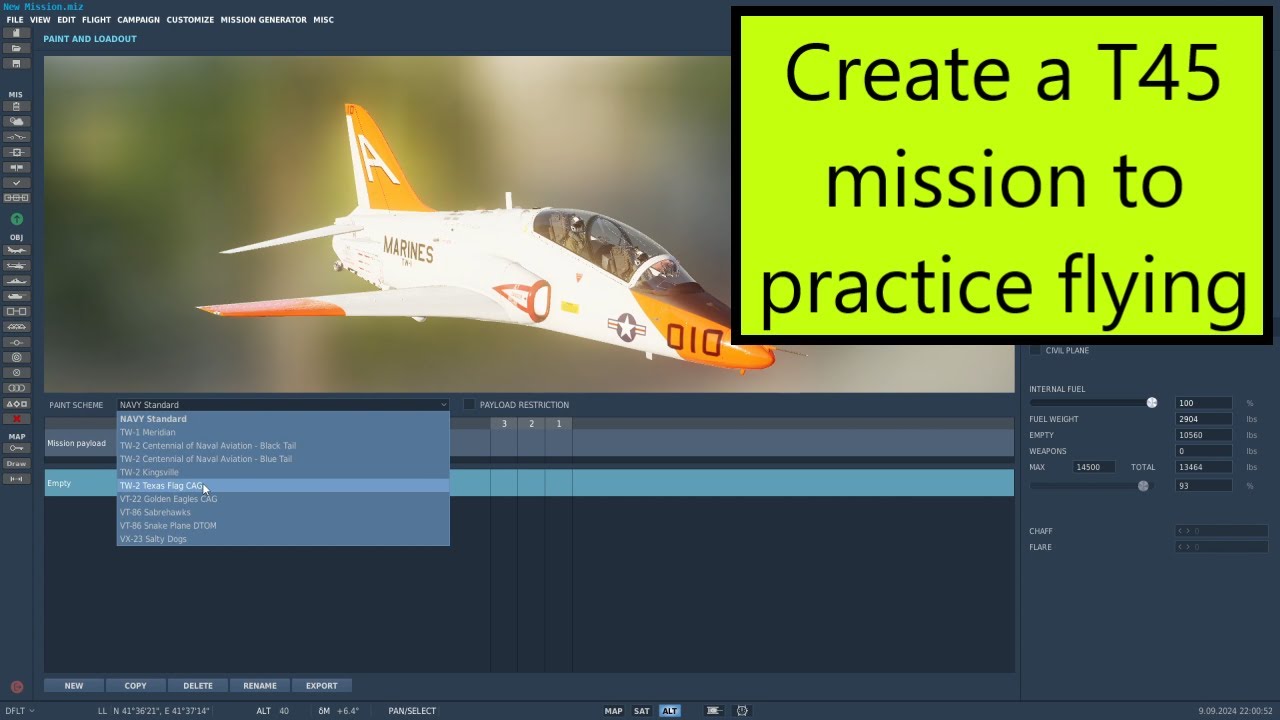Open the Coalitions flags icon
Screen dimensions: 1280x720
[x=16, y=167]
